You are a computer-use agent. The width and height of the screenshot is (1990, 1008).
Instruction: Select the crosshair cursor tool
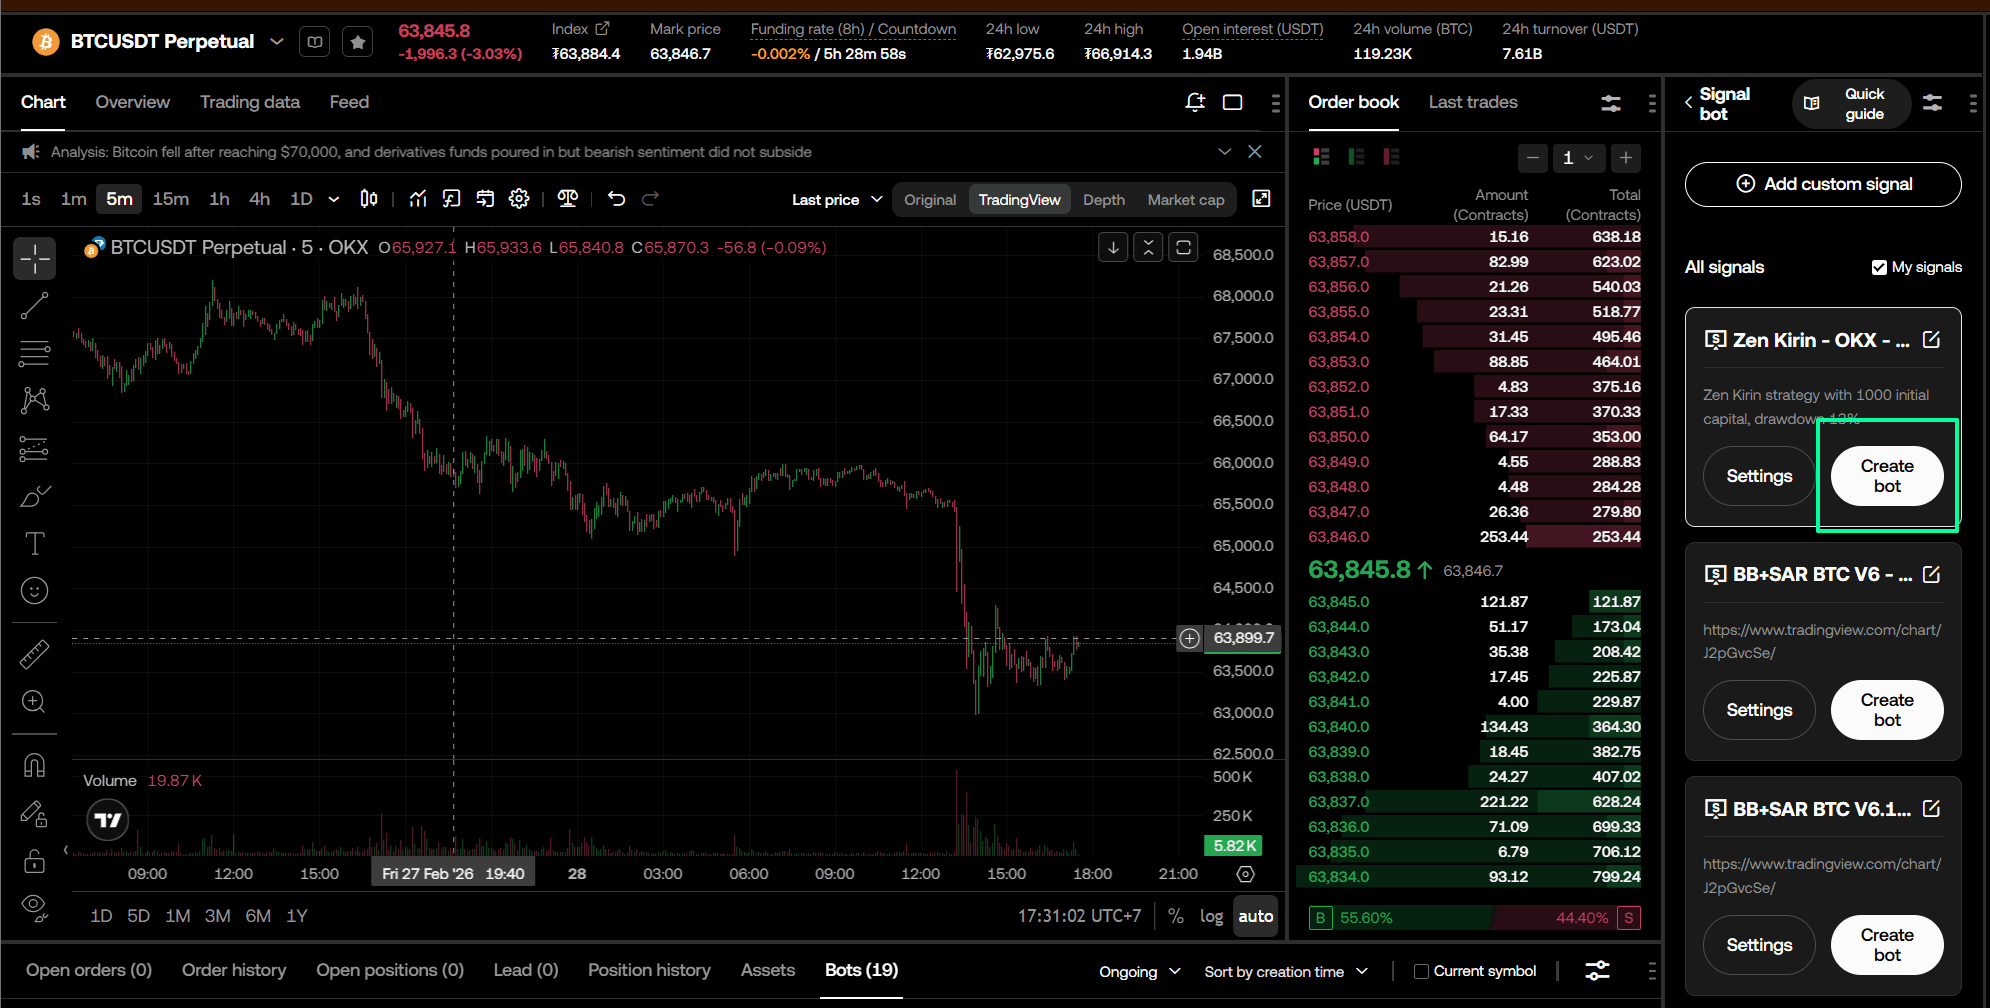[x=35, y=258]
